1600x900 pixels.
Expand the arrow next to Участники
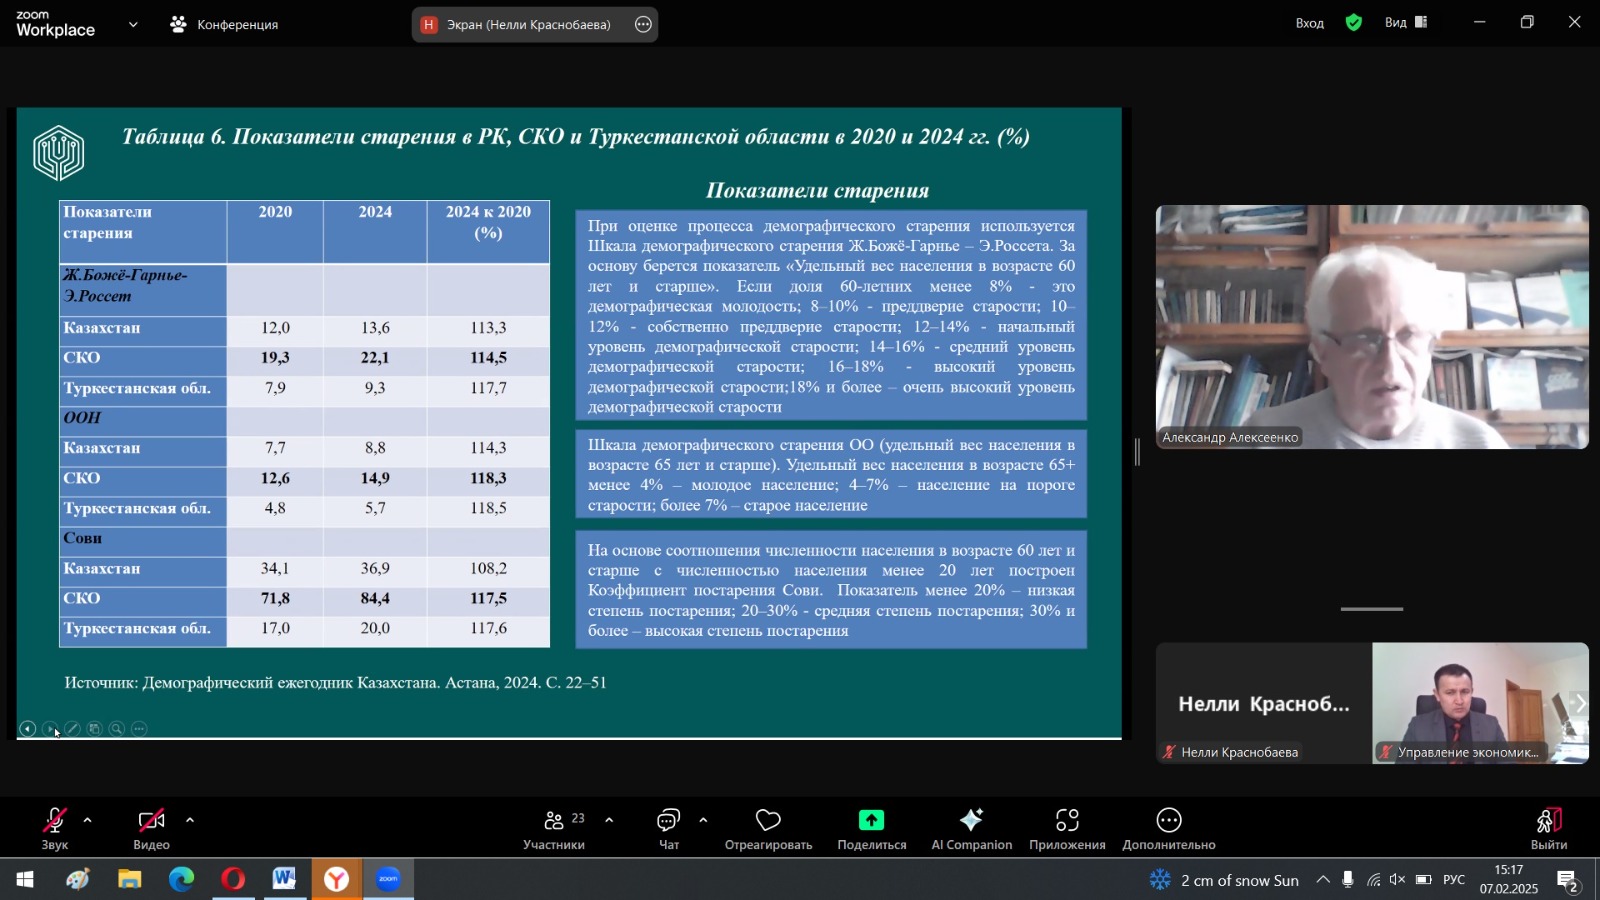click(609, 820)
